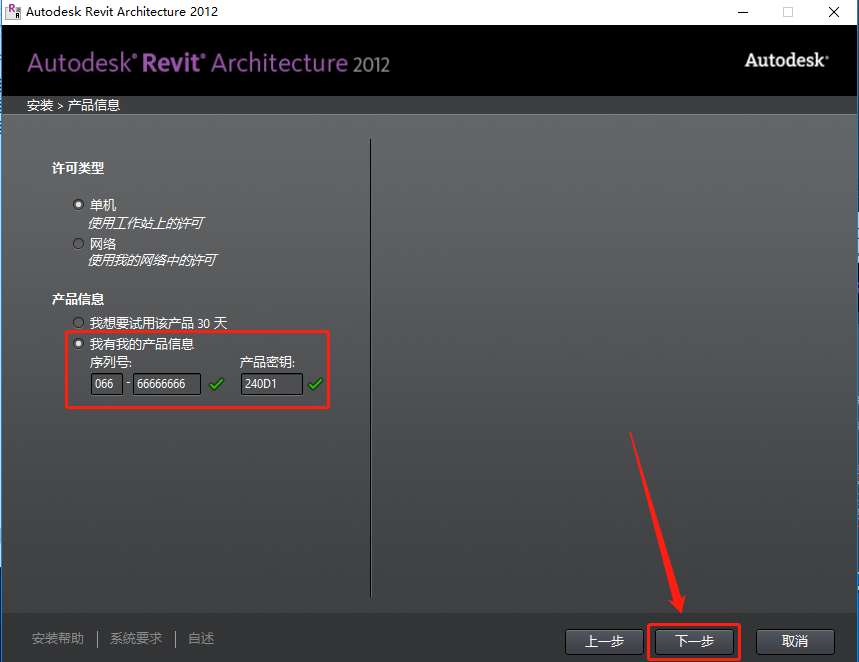Click the Autodesk Revit Architecture 2012 banner title
Screen dimensions: 859x662
(x=208, y=63)
